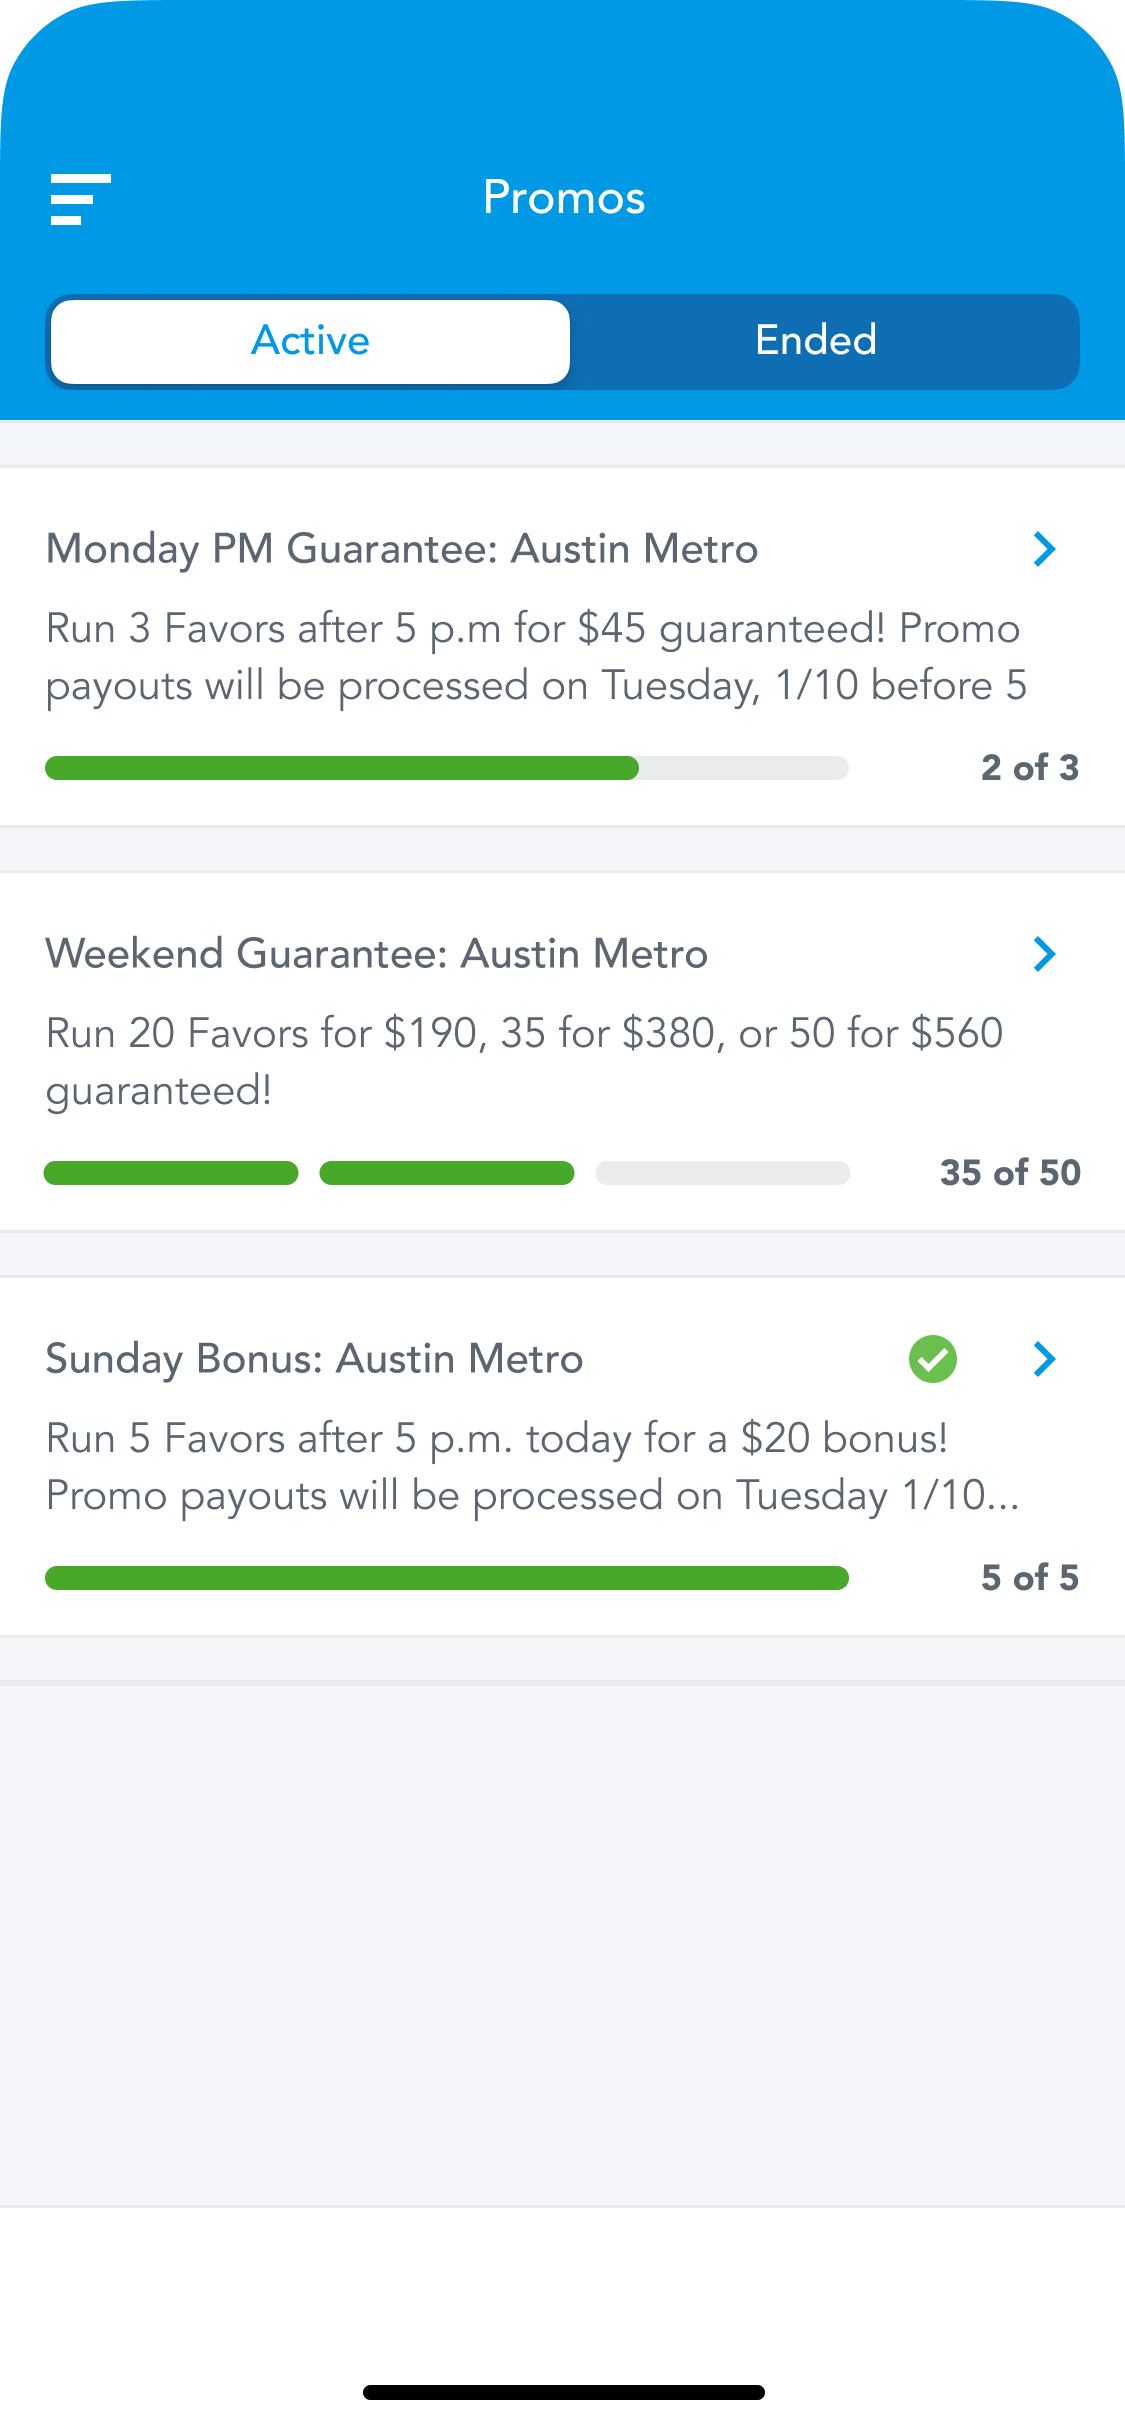The height and width of the screenshot is (2436, 1125).
Task: Expand Weekend Guarantee chevron arrow
Action: click(x=1044, y=954)
